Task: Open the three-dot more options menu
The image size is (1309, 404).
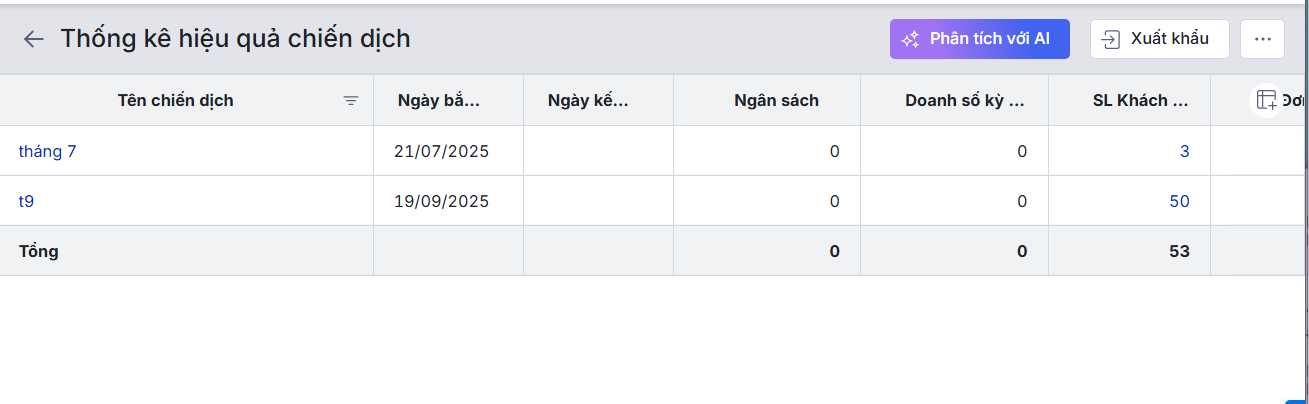Action: pyautogui.click(x=1262, y=39)
